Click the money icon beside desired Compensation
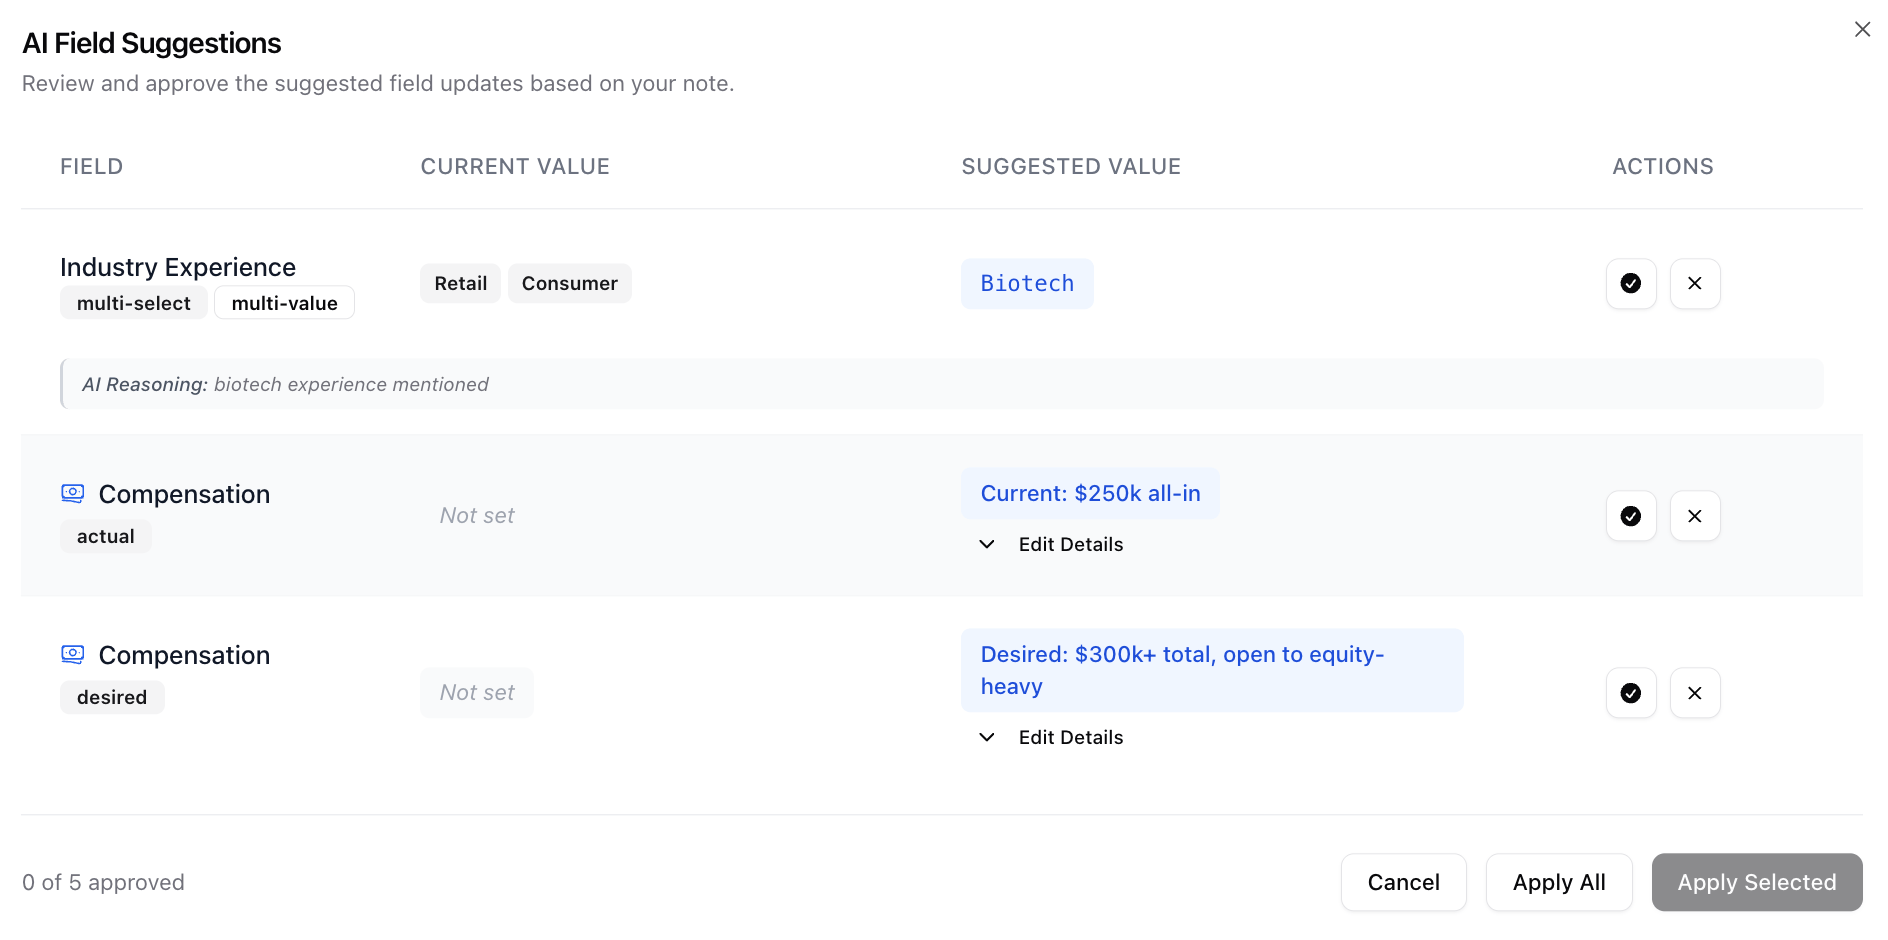 click(73, 654)
